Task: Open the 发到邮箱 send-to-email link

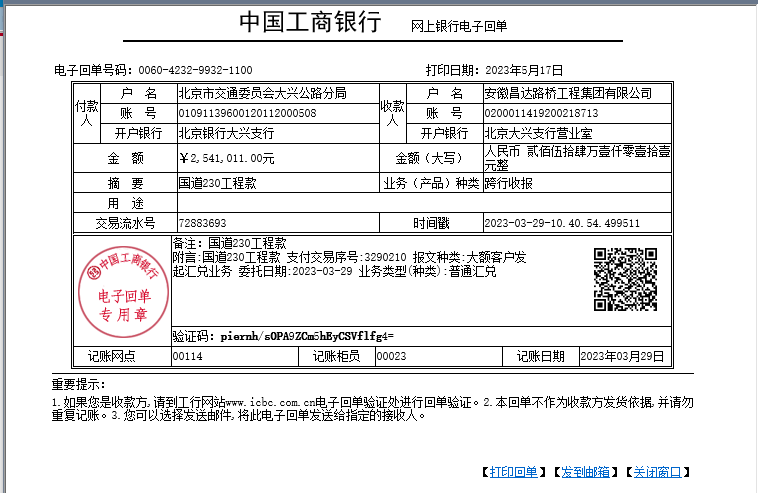Action: point(586,472)
